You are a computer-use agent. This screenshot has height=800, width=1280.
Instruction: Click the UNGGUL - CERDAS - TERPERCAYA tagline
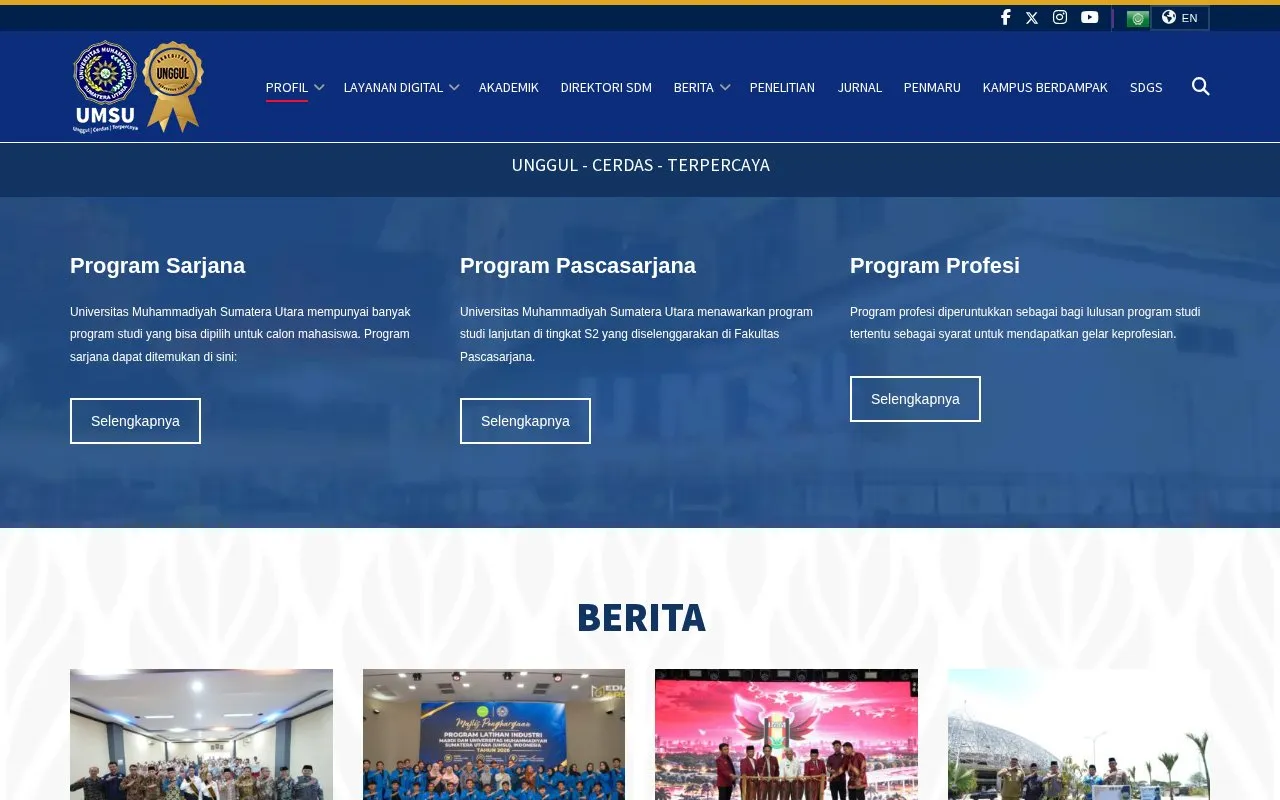coord(641,165)
